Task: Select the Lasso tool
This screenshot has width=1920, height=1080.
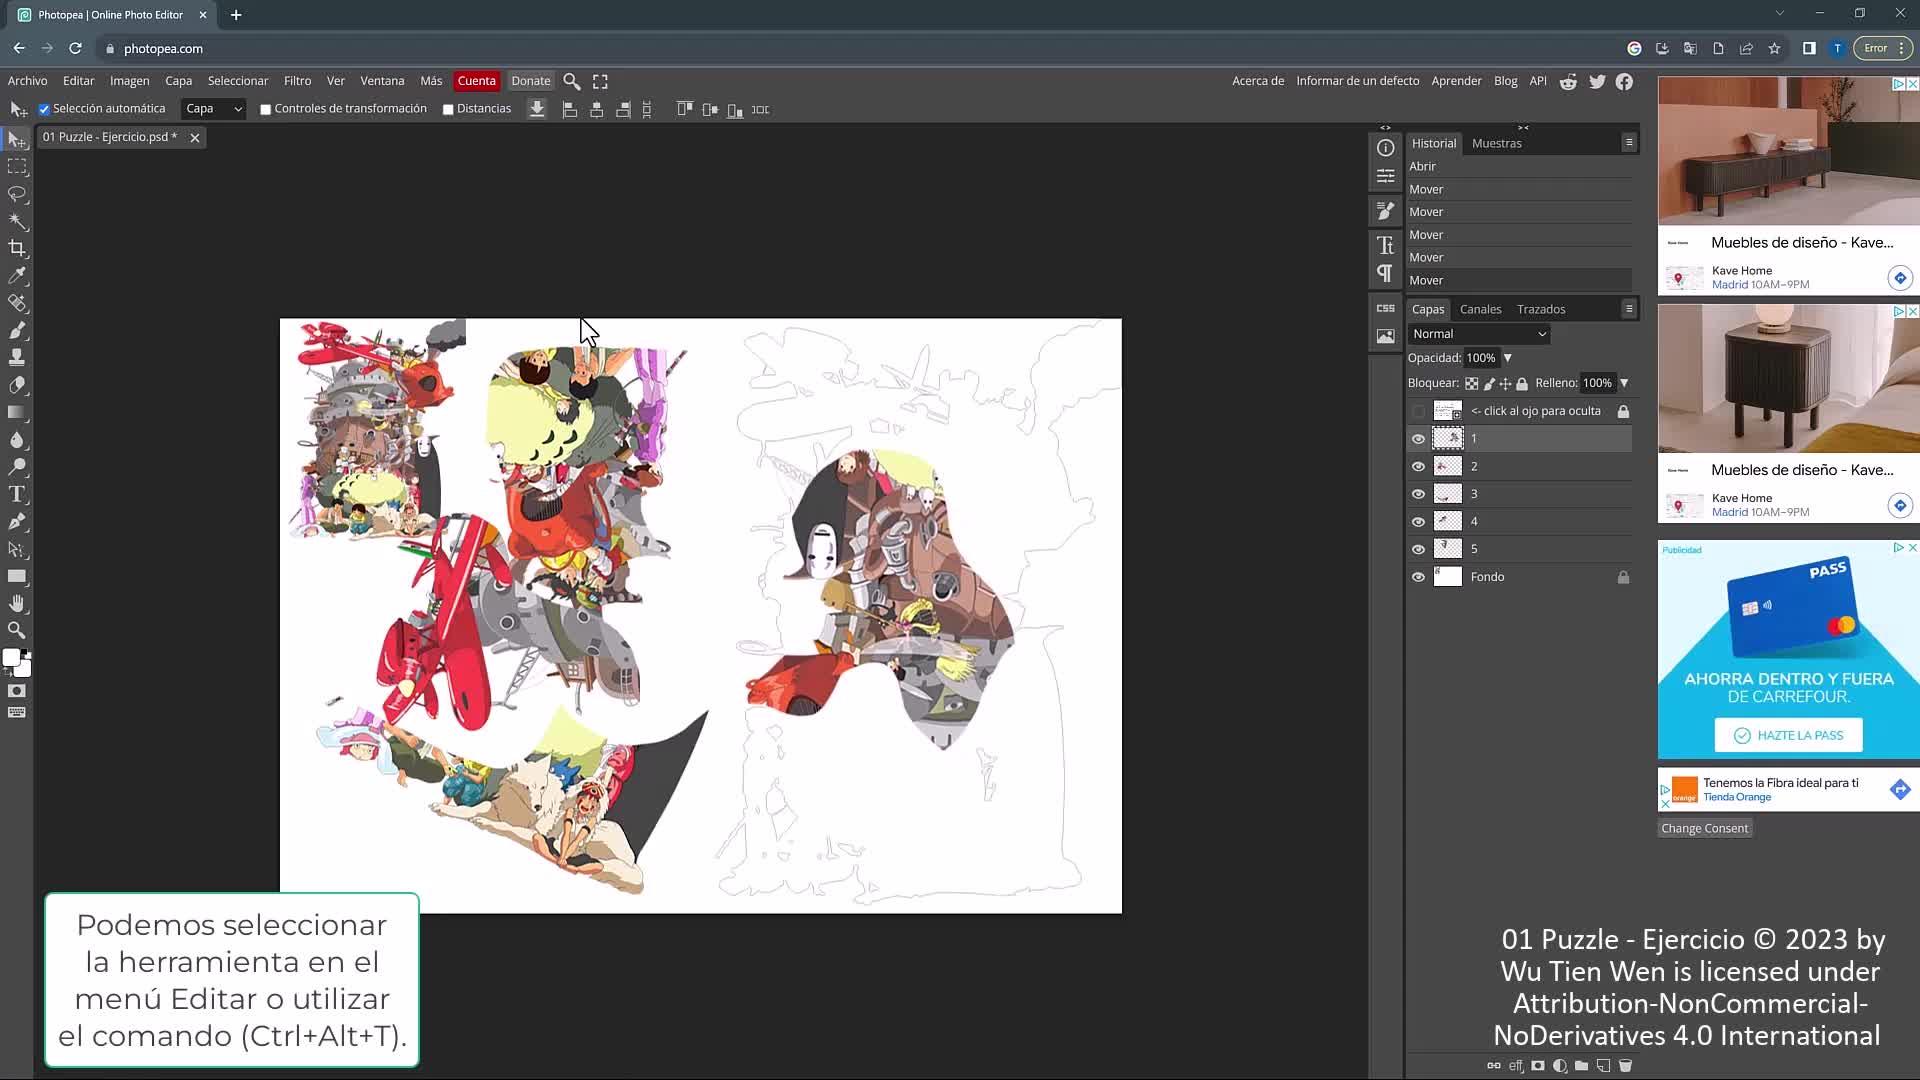Action: coord(17,194)
